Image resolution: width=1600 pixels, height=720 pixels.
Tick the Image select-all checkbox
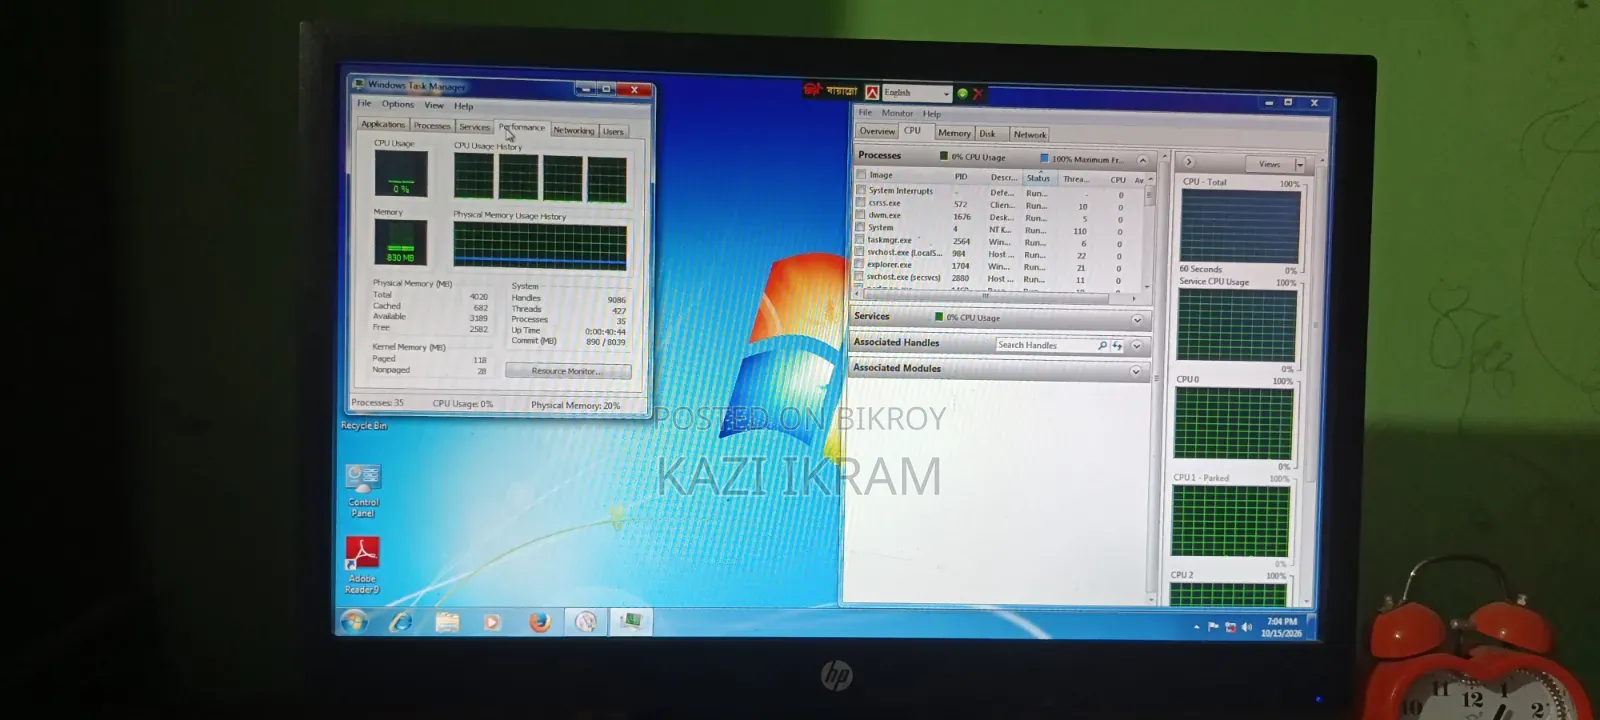(x=860, y=174)
